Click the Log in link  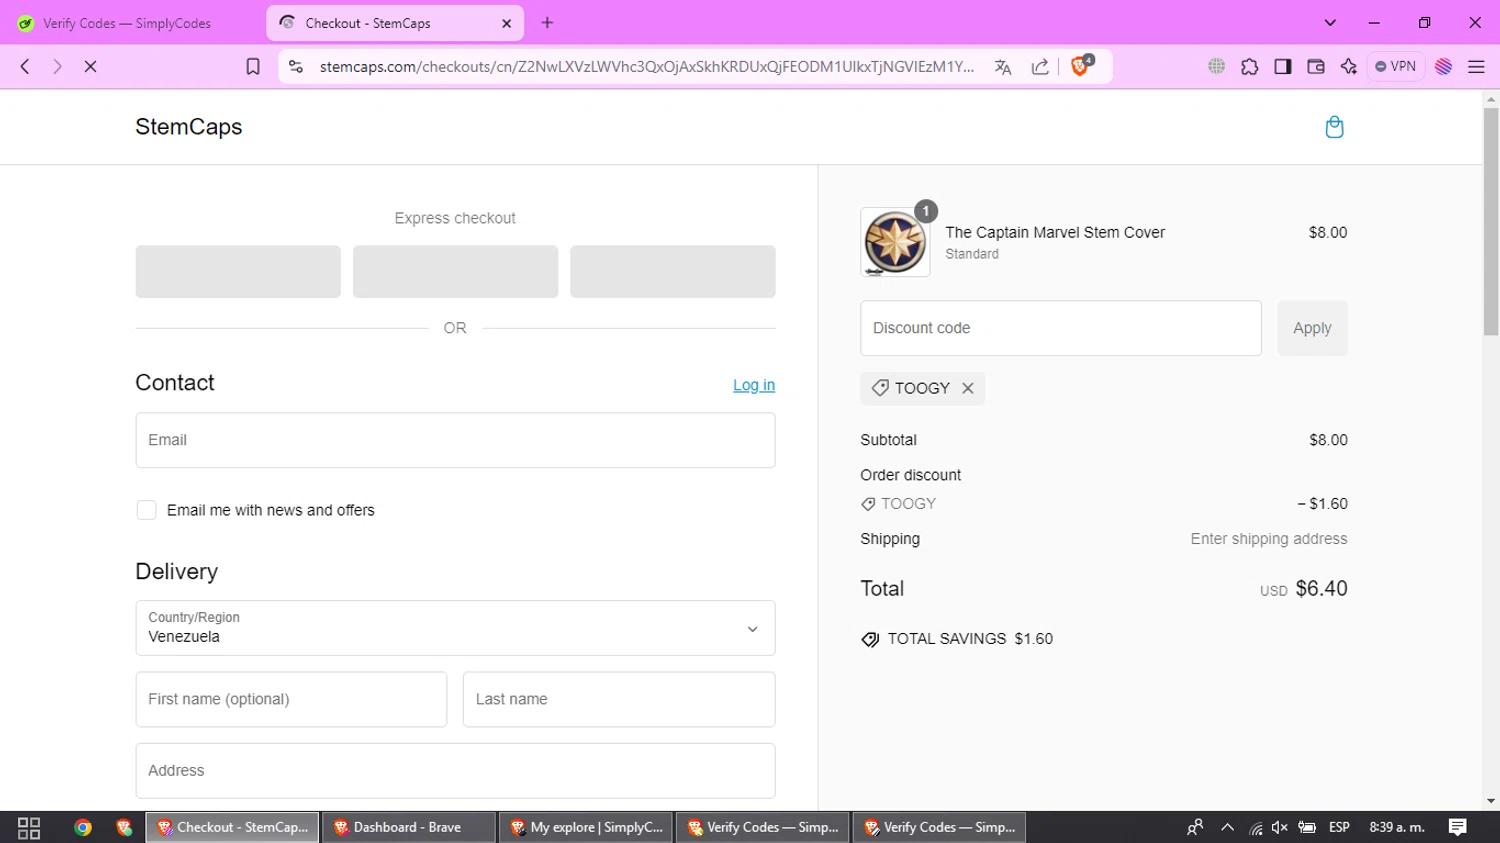pos(754,385)
